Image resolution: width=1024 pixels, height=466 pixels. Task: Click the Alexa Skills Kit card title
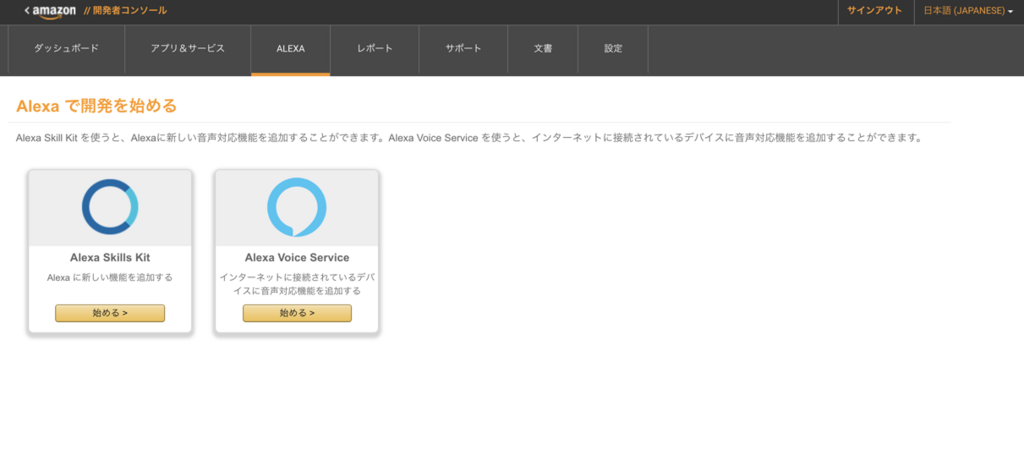point(110,258)
